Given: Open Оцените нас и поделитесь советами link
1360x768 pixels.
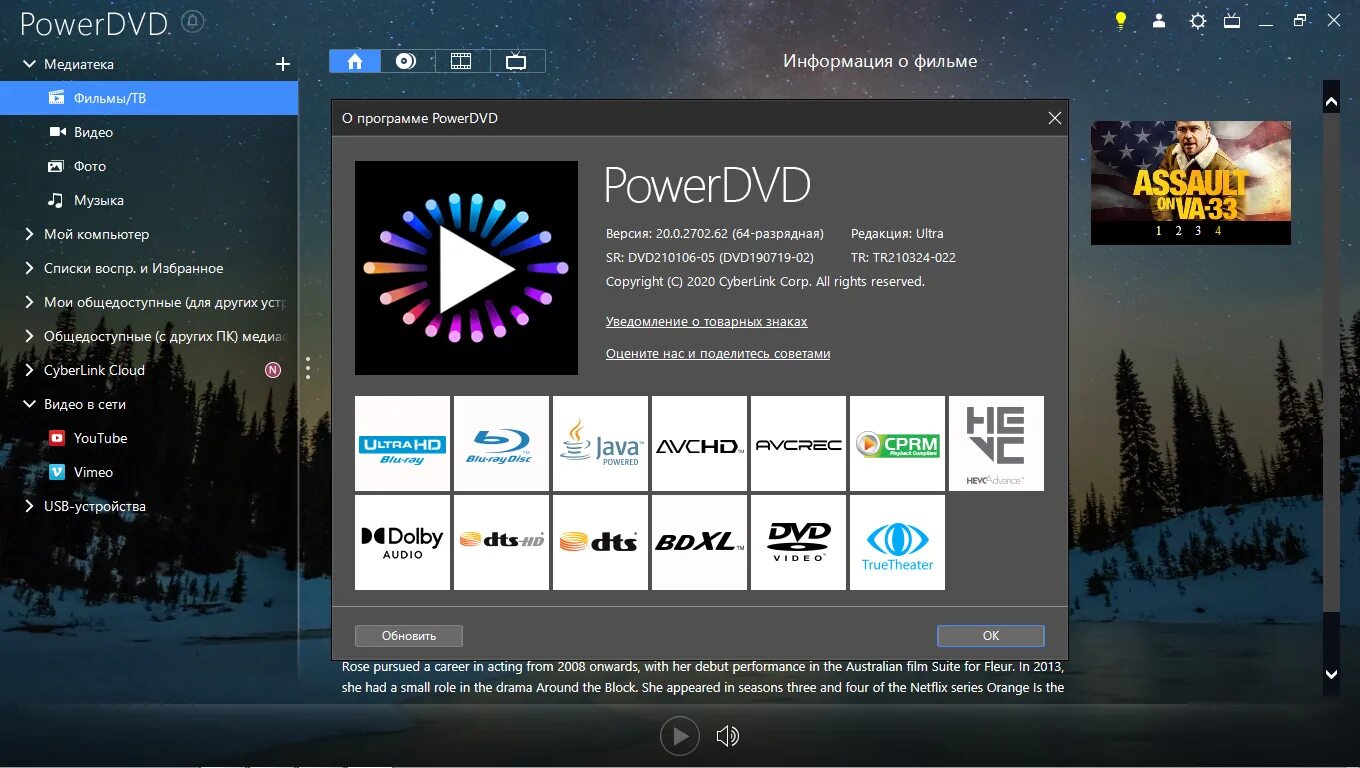Looking at the screenshot, I should (718, 354).
